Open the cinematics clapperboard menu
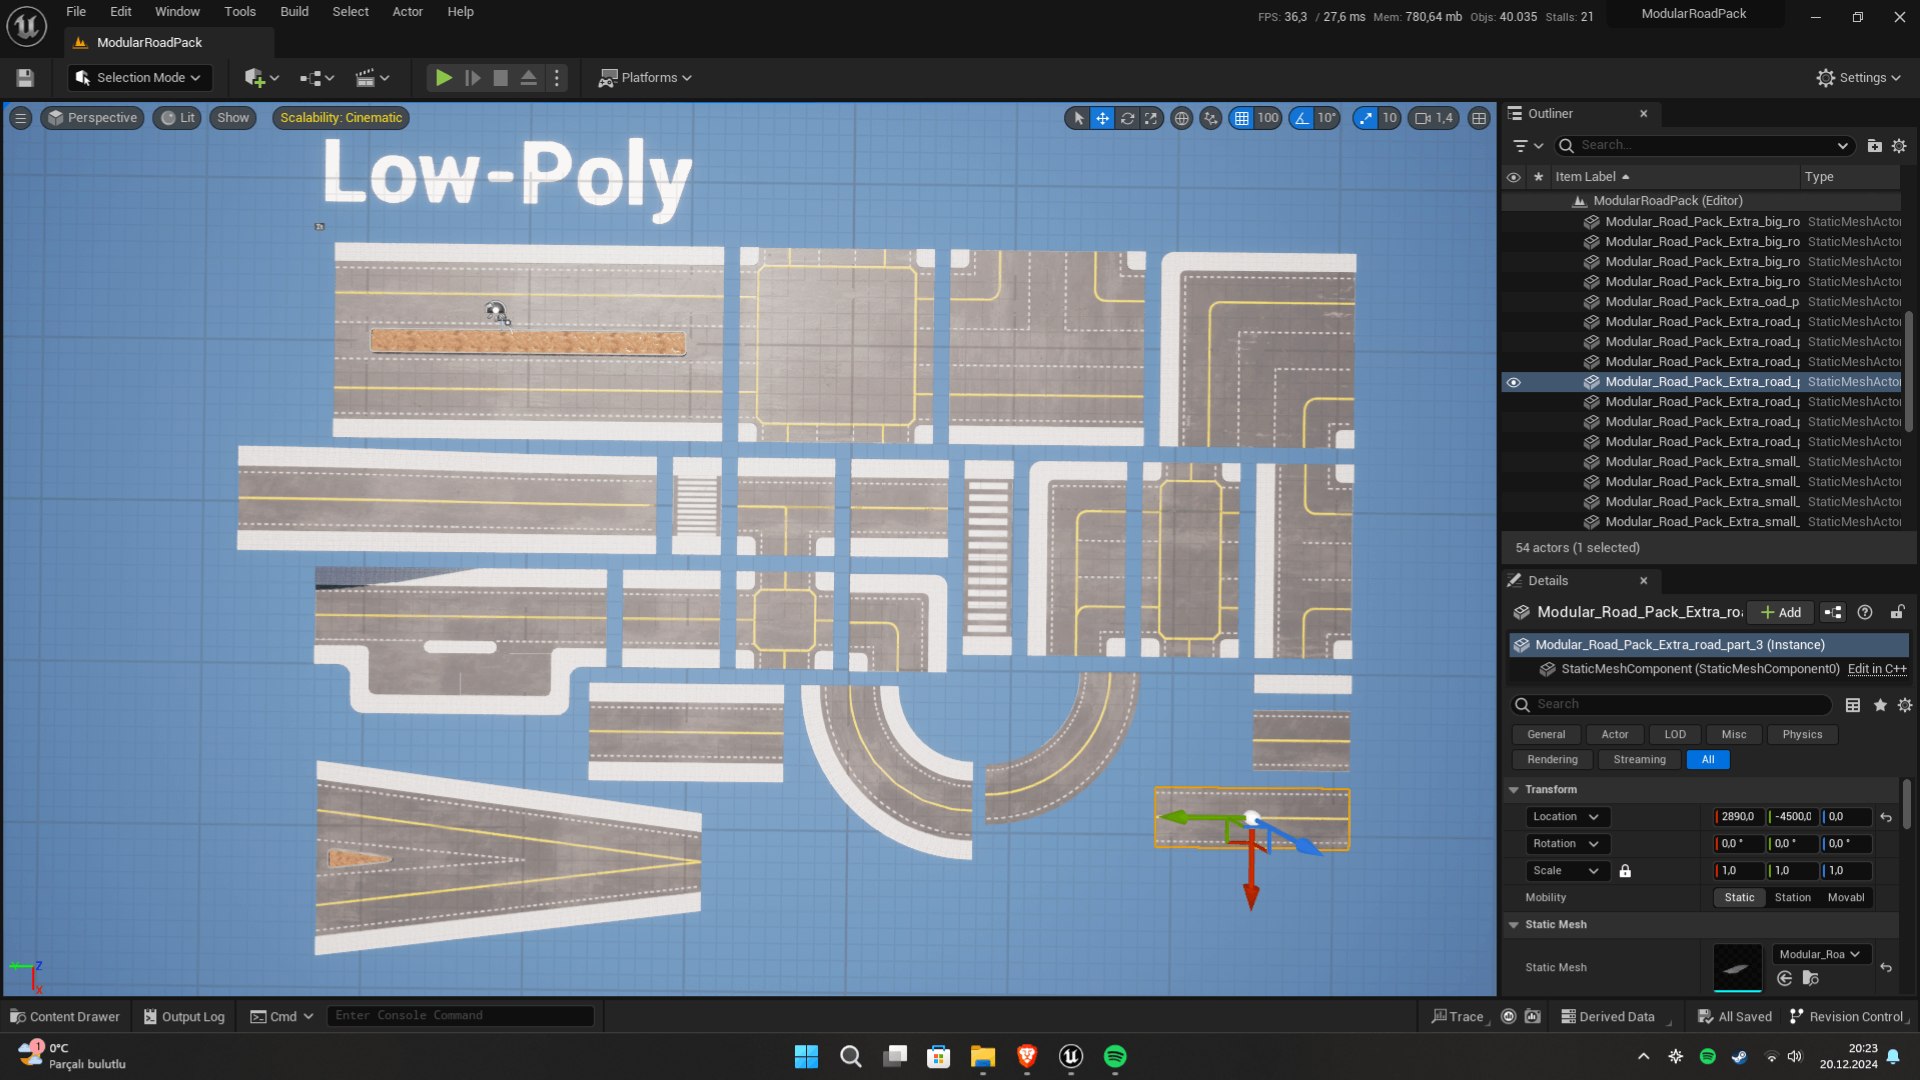Viewport: 1920px width, 1080px height. click(372, 78)
